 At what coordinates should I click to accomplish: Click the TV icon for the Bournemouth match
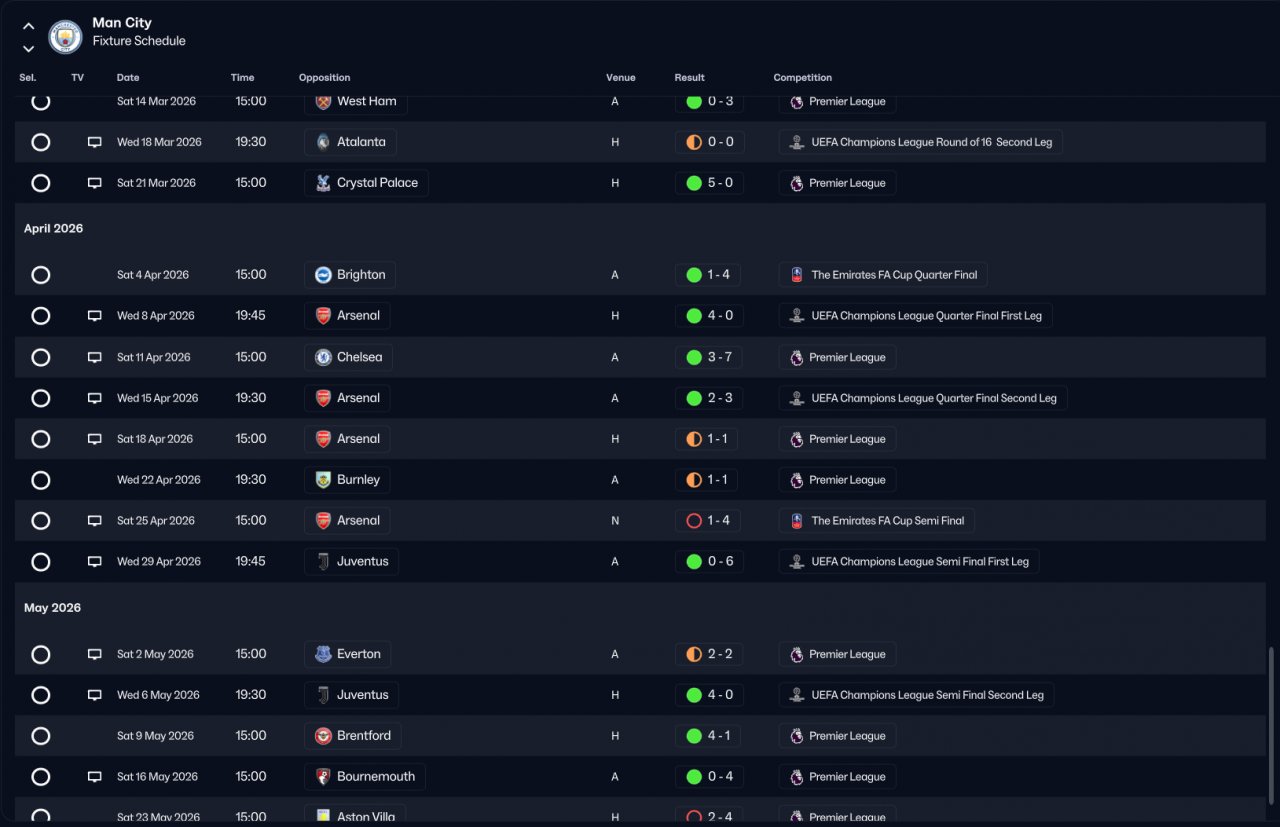(95, 777)
